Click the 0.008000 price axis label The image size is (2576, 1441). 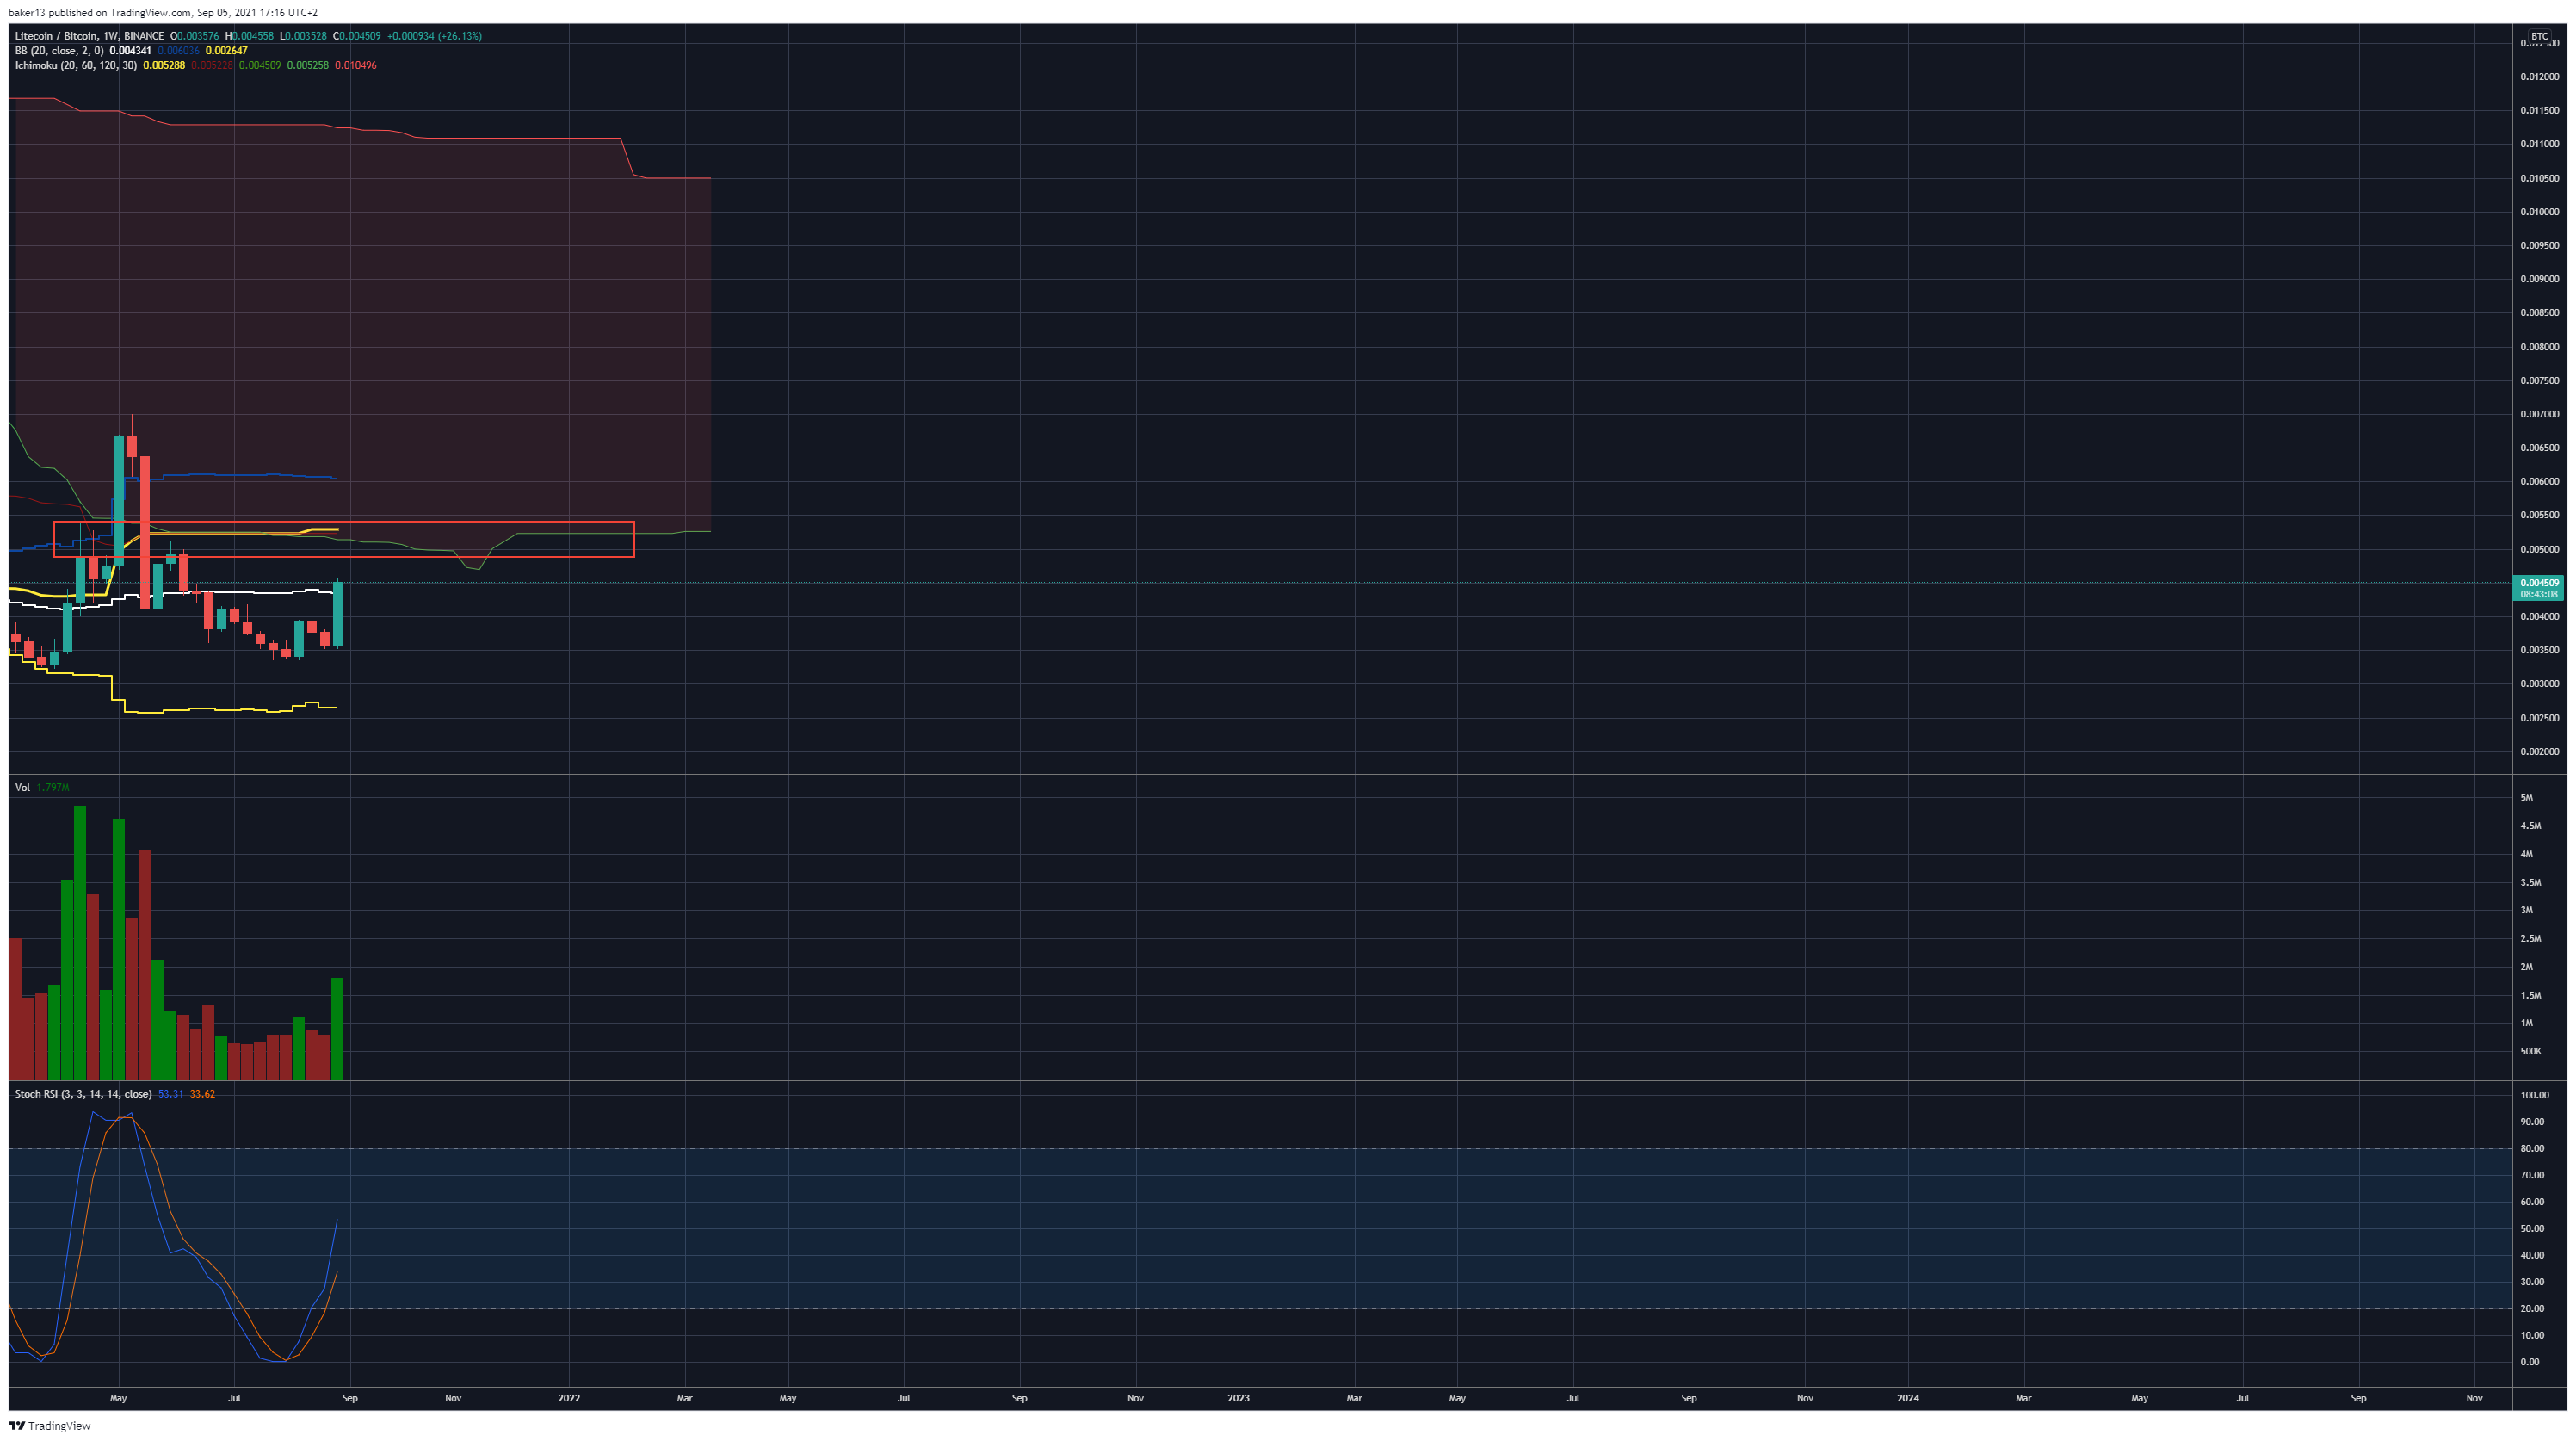click(2540, 347)
